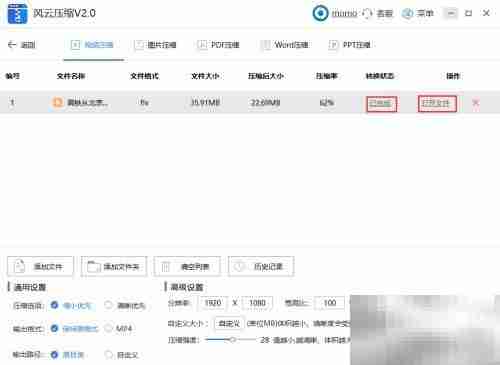The image size is (500, 365).
Task: Maximize the compression app window
Action: coord(468,13)
